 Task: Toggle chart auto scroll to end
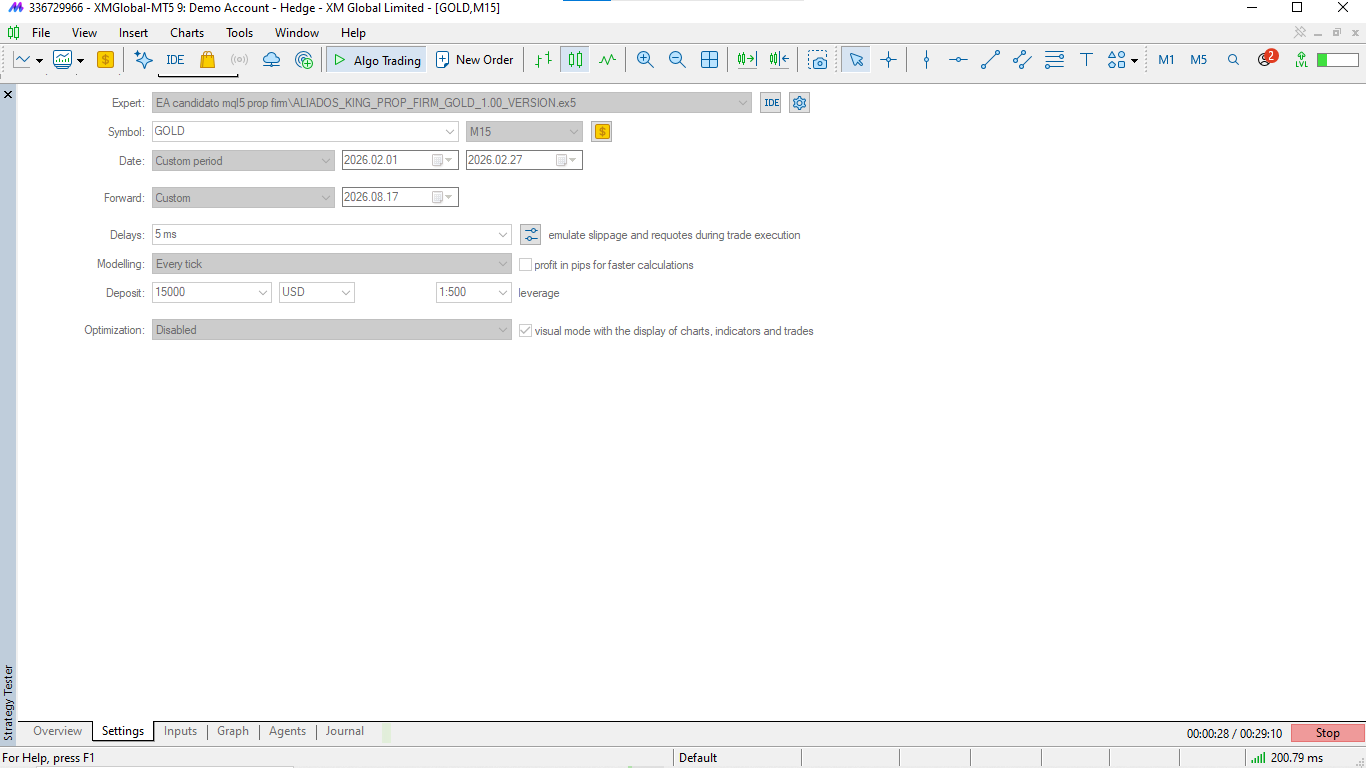point(747,60)
